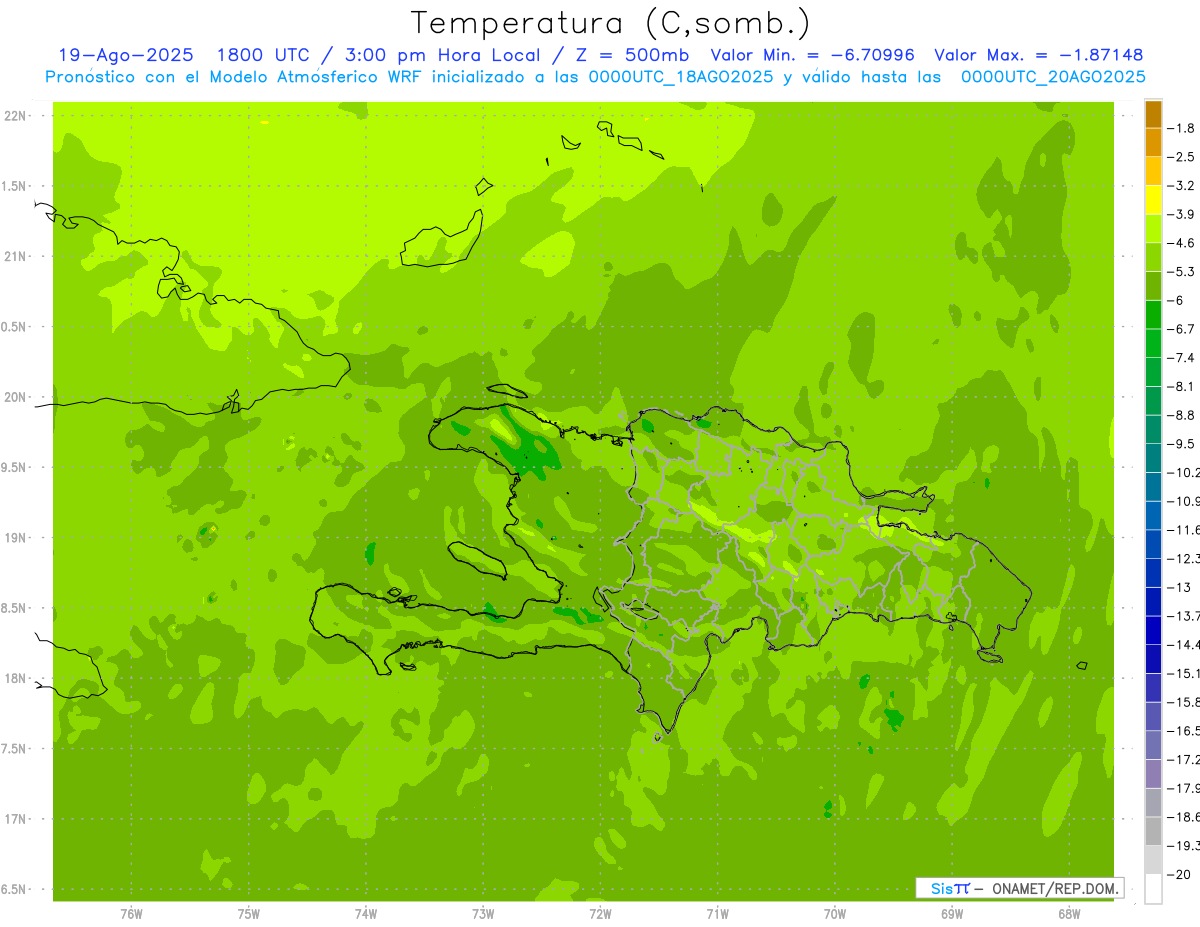
Task: Click the '76W' longitude label
Action: [131, 914]
